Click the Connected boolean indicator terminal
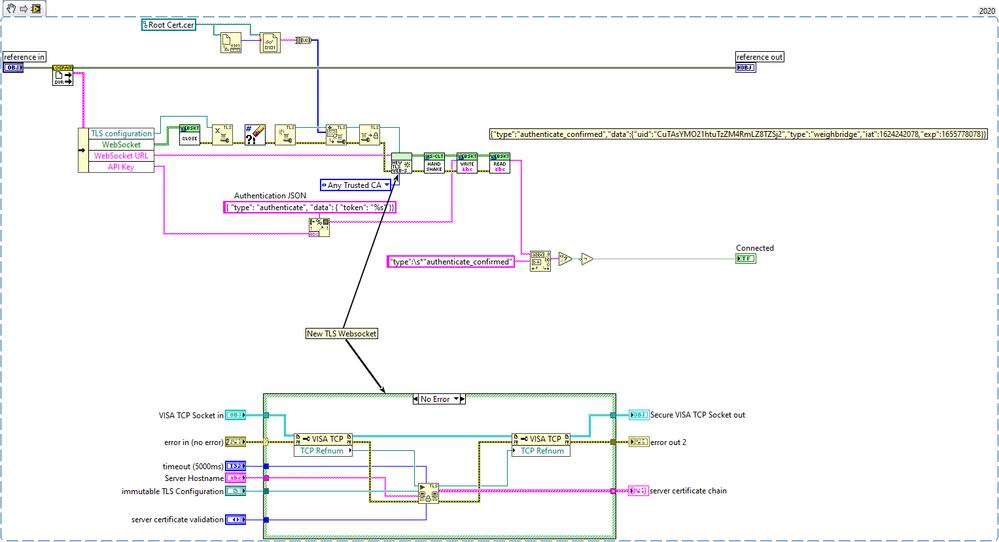This screenshot has width=999, height=542. (745, 259)
